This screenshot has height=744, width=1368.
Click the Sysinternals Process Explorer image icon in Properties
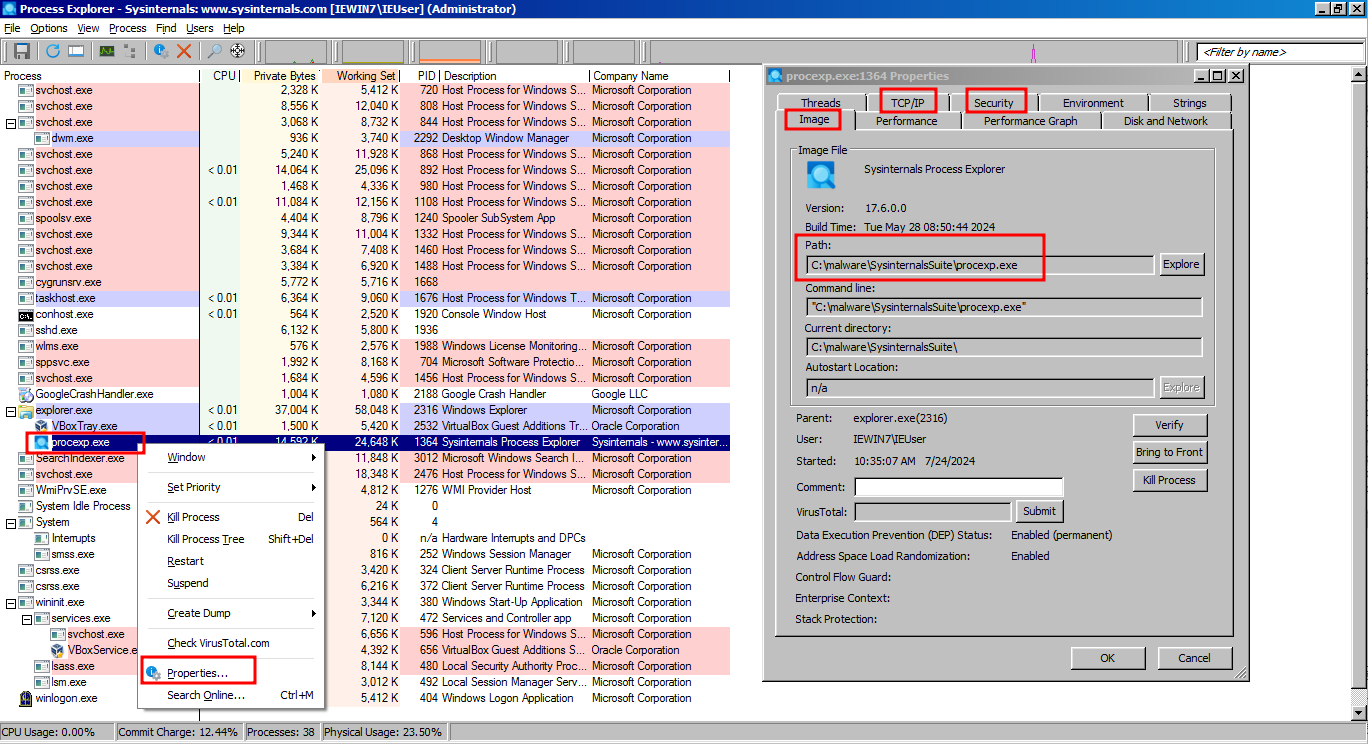coord(821,175)
